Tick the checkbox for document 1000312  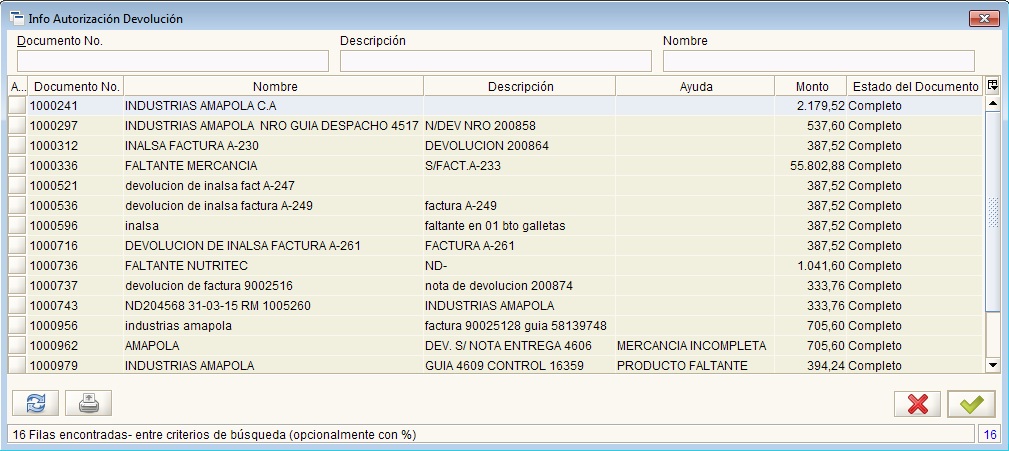(17, 145)
